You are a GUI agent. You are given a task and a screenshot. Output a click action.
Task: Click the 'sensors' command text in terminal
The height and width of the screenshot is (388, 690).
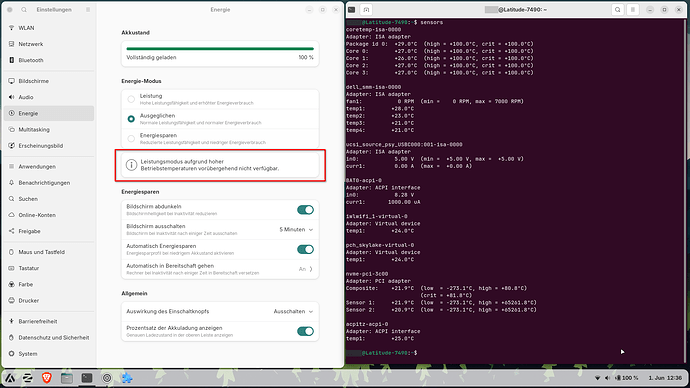coord(431,22)
